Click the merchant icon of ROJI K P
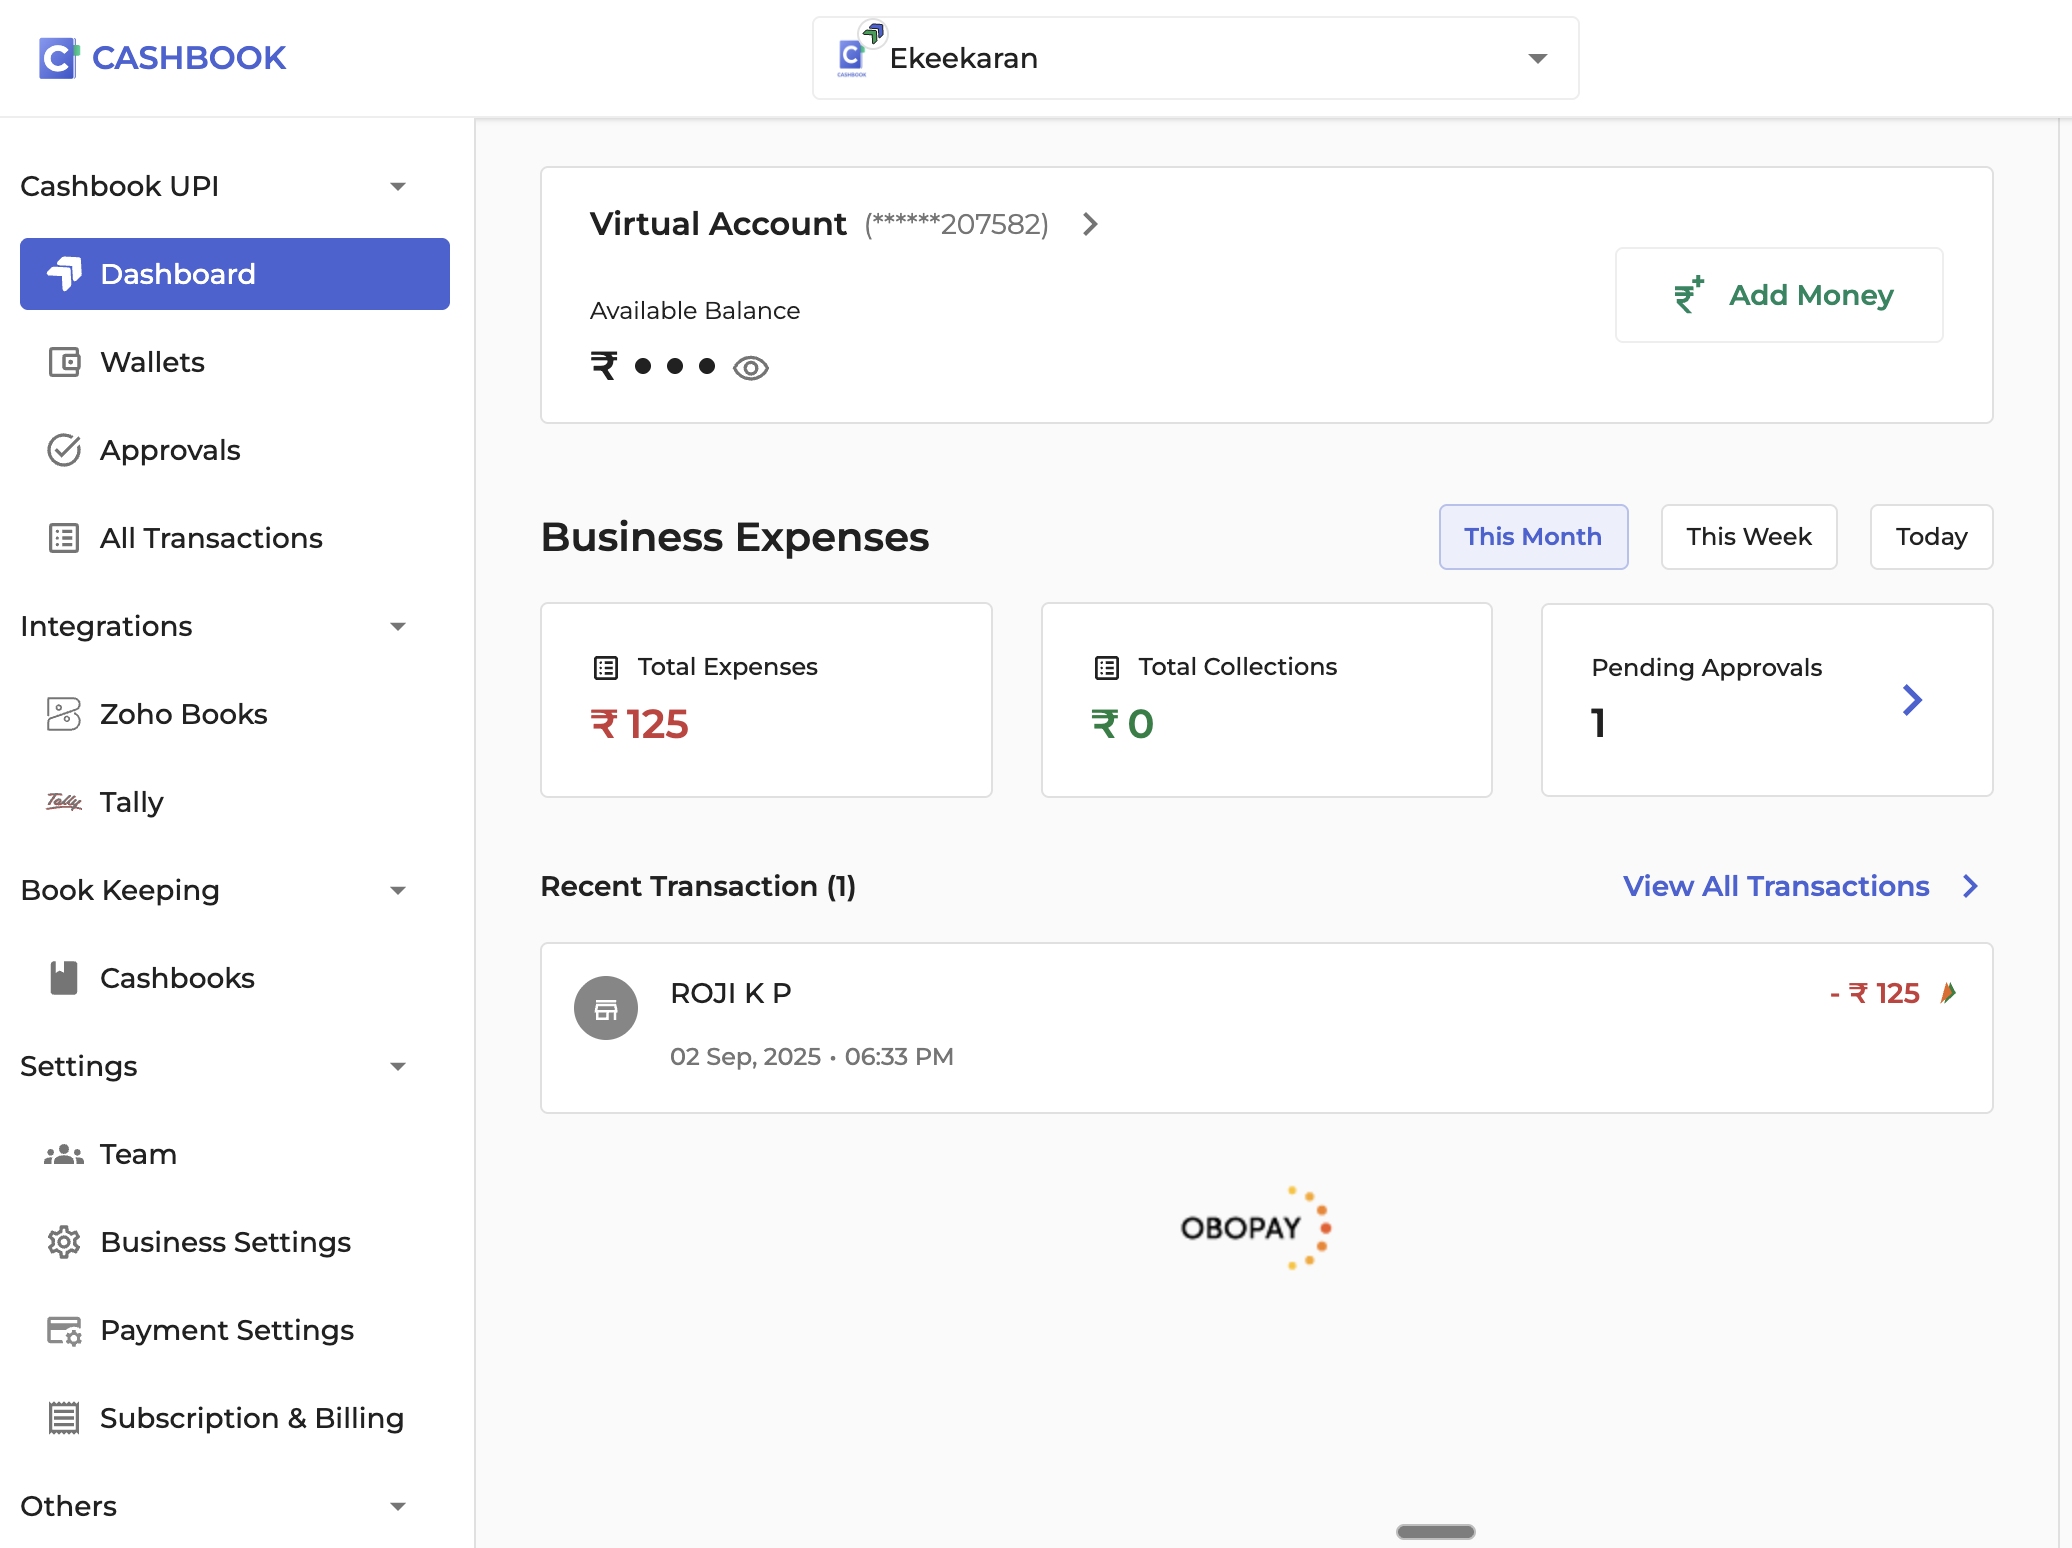The image size is (2072, 1548). click(x=606, y=1008)
